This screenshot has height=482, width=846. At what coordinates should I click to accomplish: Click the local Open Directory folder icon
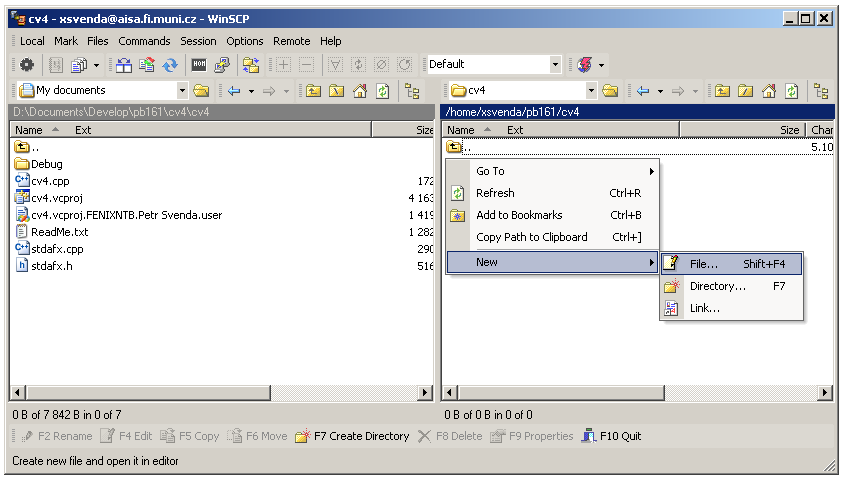click(201, 91)
